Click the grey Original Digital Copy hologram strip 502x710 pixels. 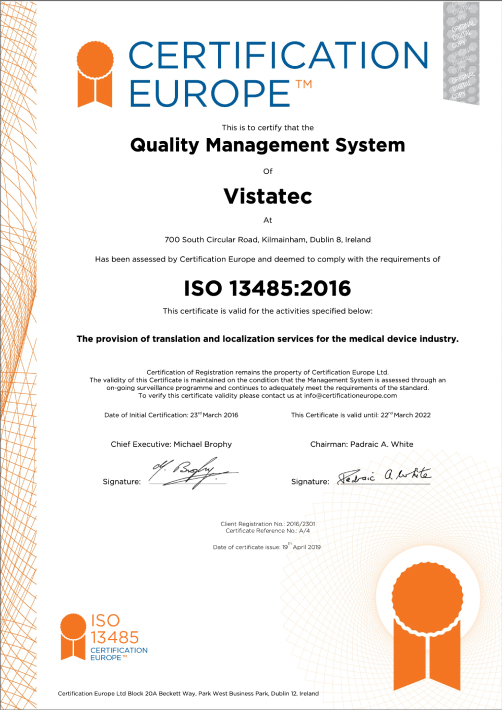(461, 53)
